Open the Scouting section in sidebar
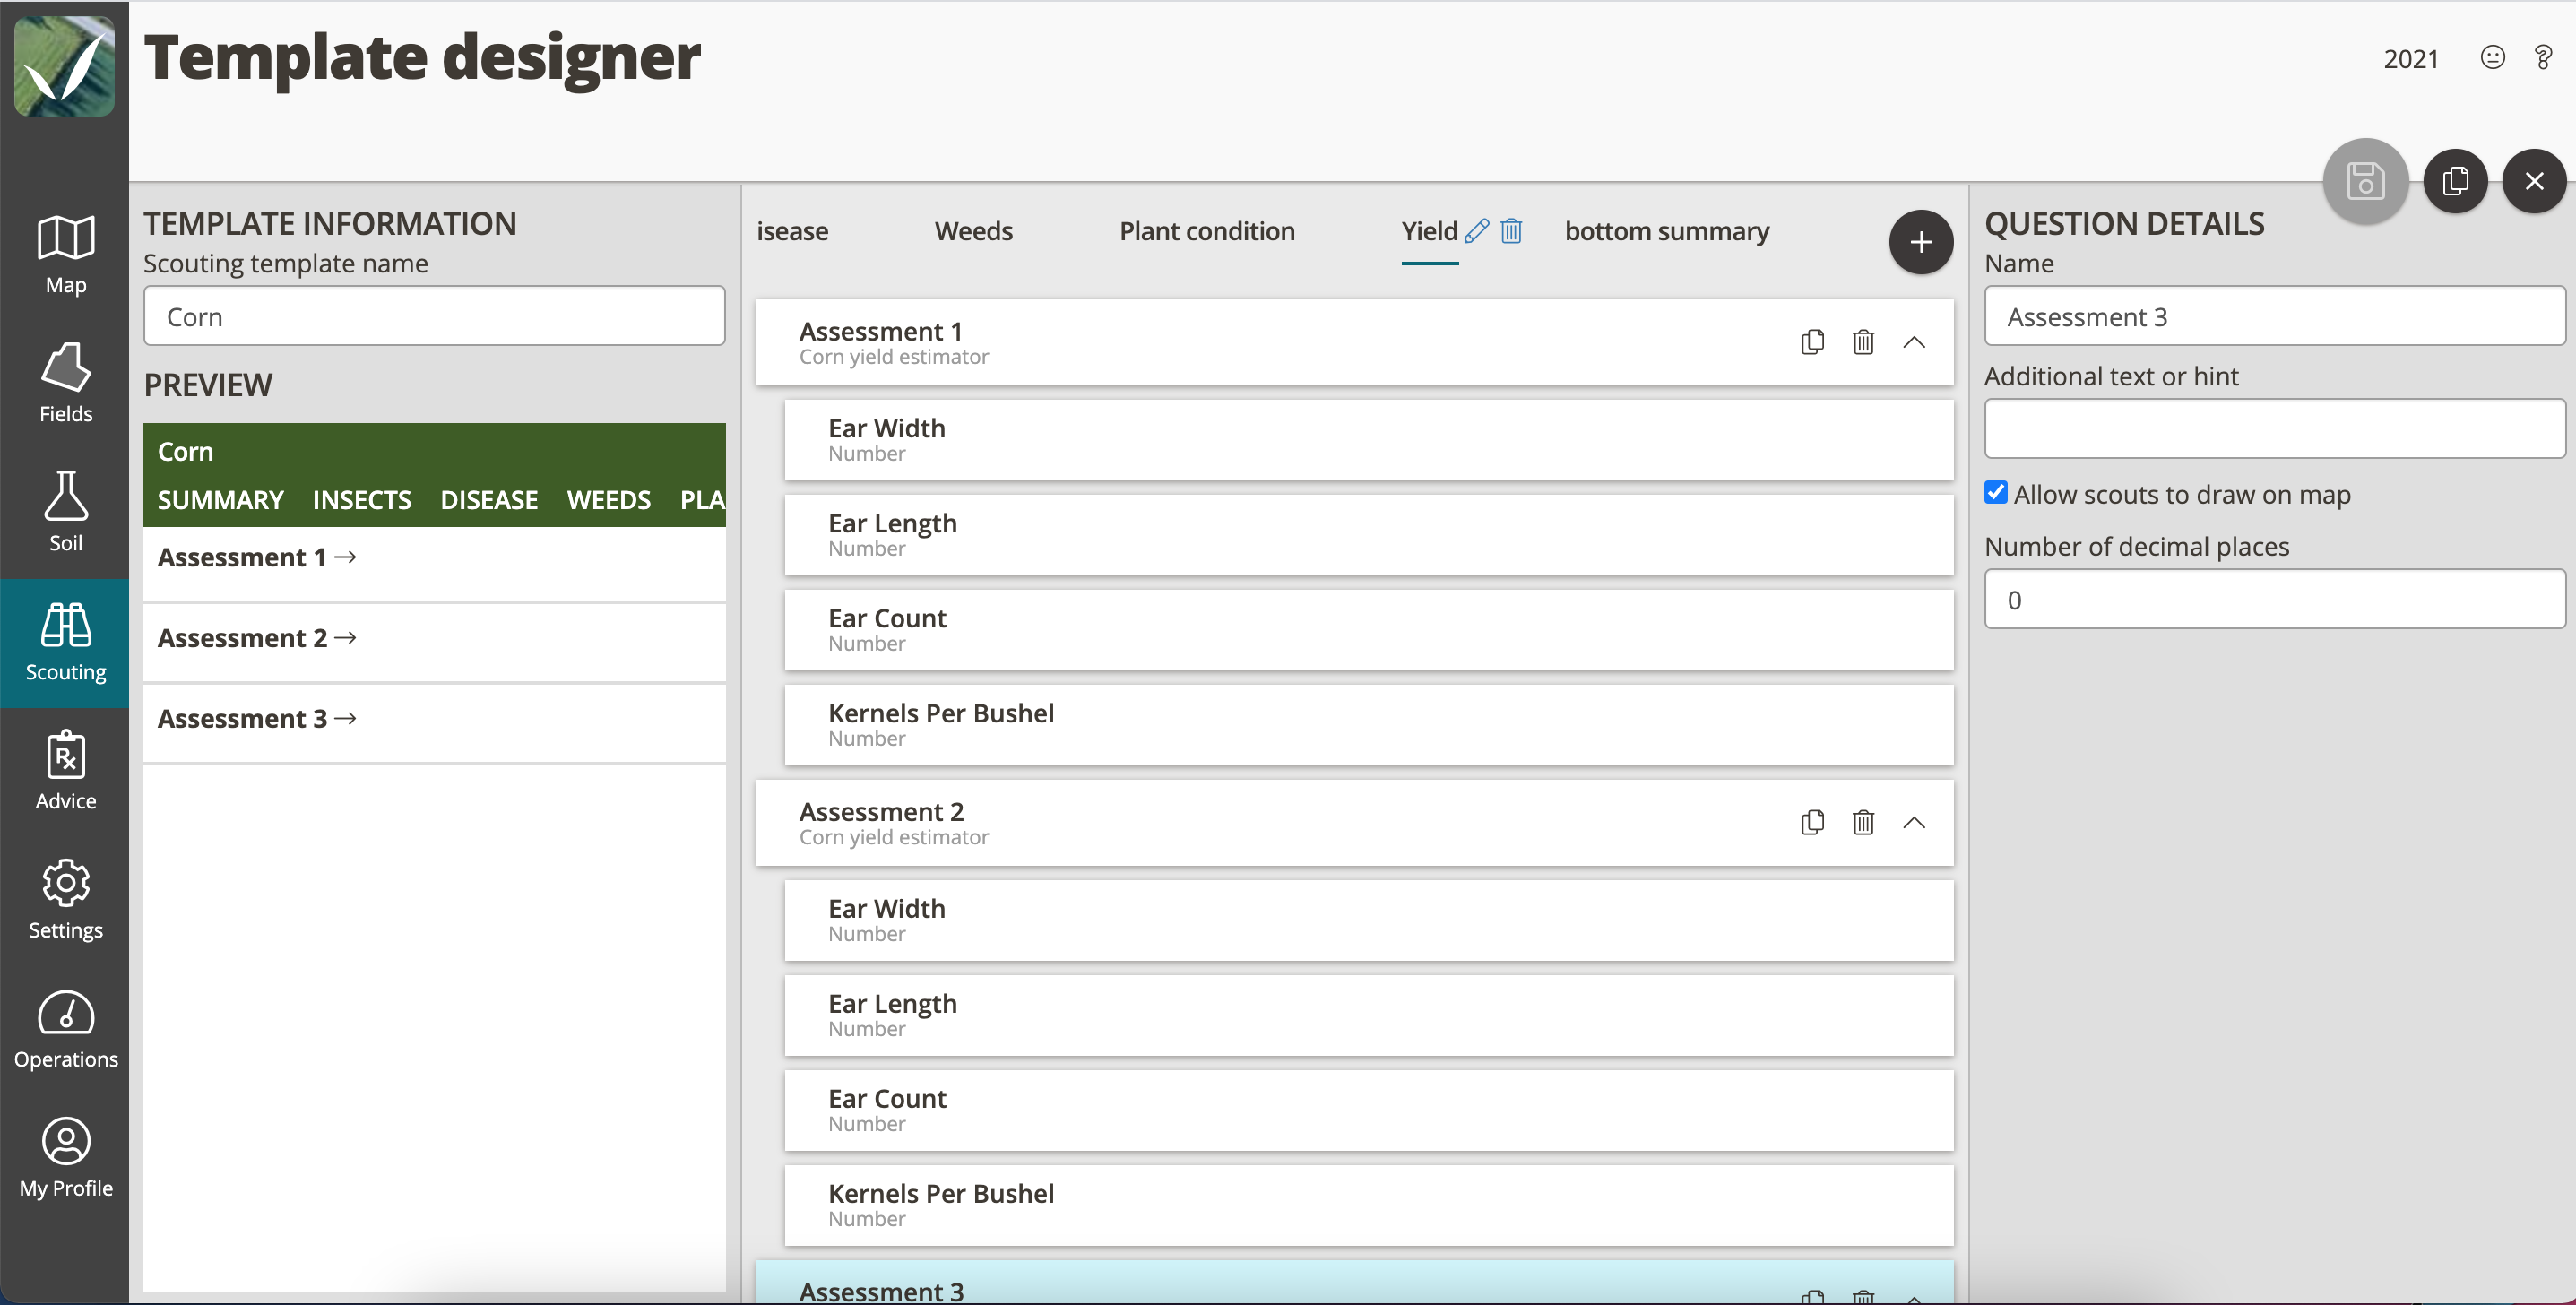This screenshot has width=2576, height=1305. [65, 643]
